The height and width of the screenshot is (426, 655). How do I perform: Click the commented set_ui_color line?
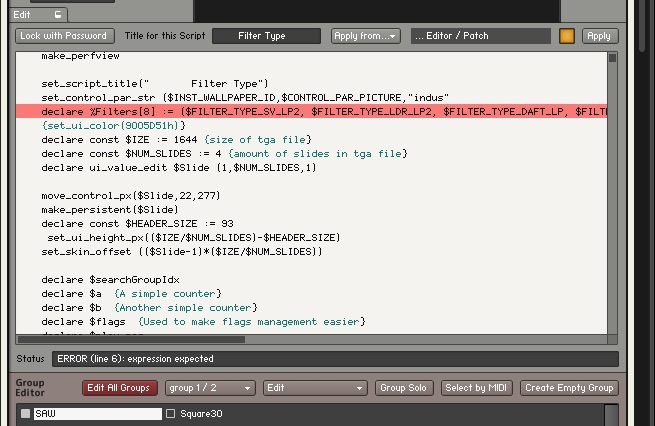(x=113, y=126)
